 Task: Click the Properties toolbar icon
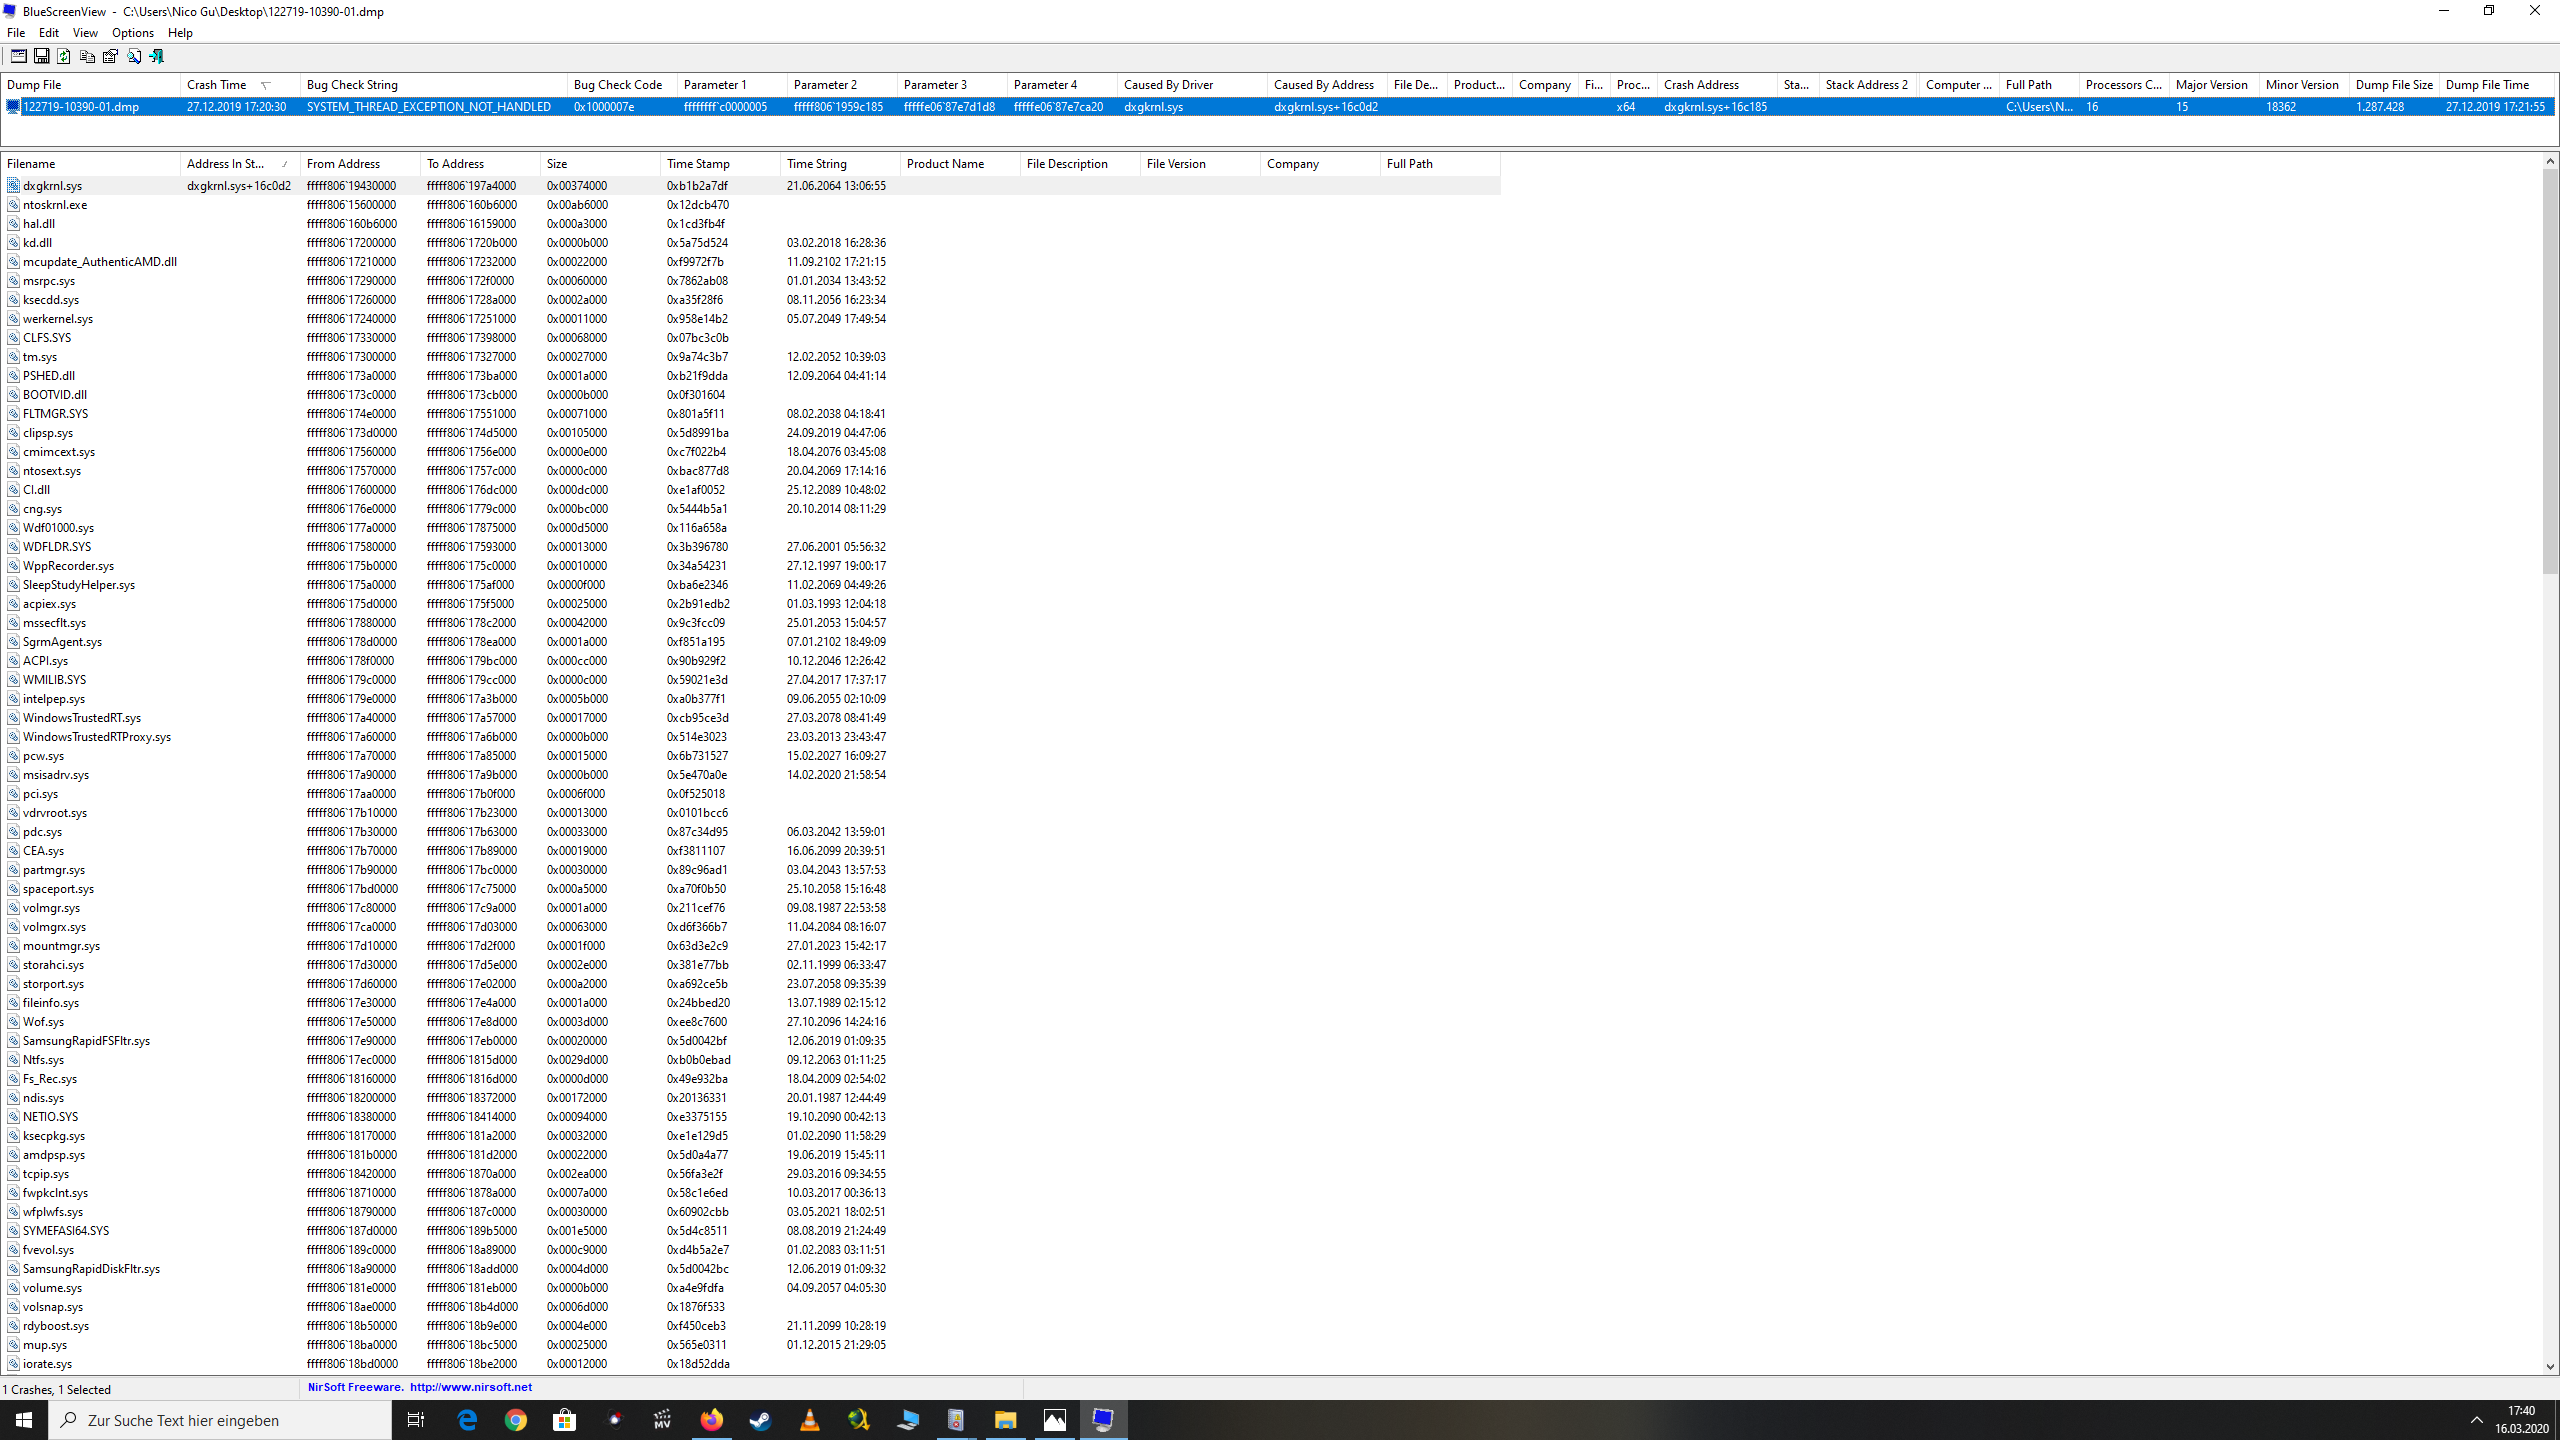110,57
